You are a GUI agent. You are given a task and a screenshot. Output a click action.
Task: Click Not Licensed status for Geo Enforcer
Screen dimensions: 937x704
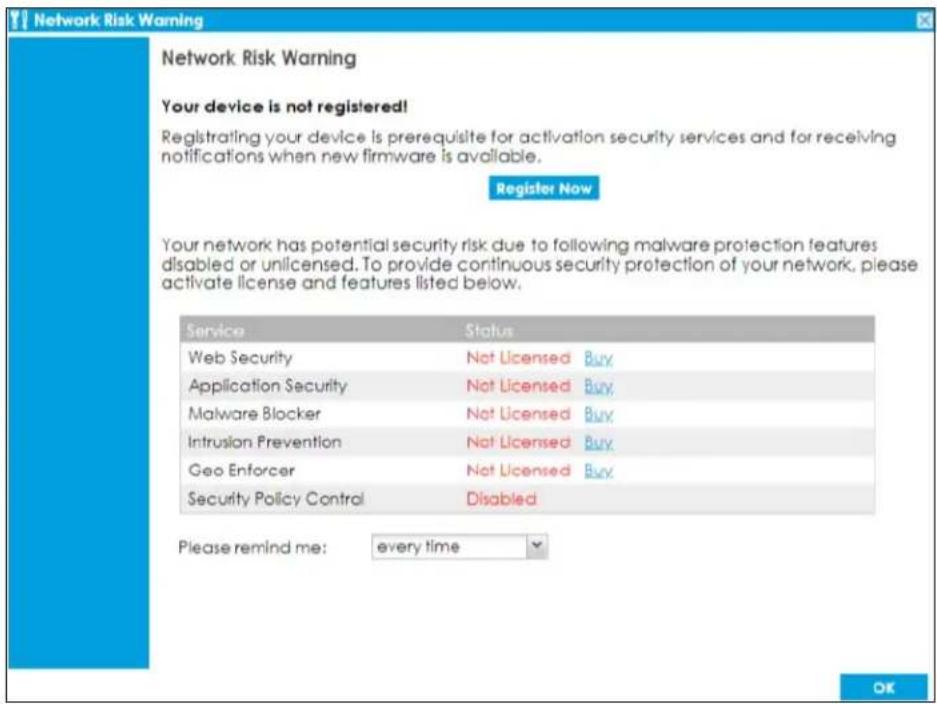(x=518, y=470)
